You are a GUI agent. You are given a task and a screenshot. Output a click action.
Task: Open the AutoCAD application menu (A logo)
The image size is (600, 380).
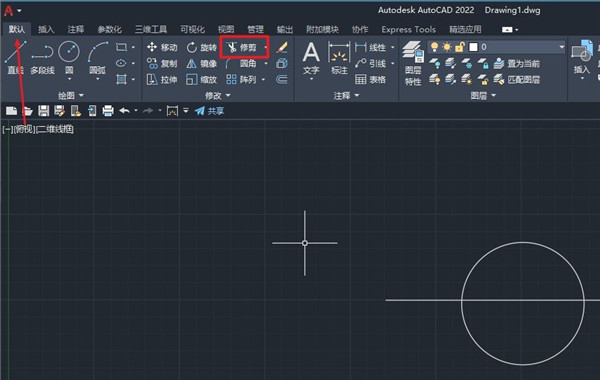click(8, 11)
